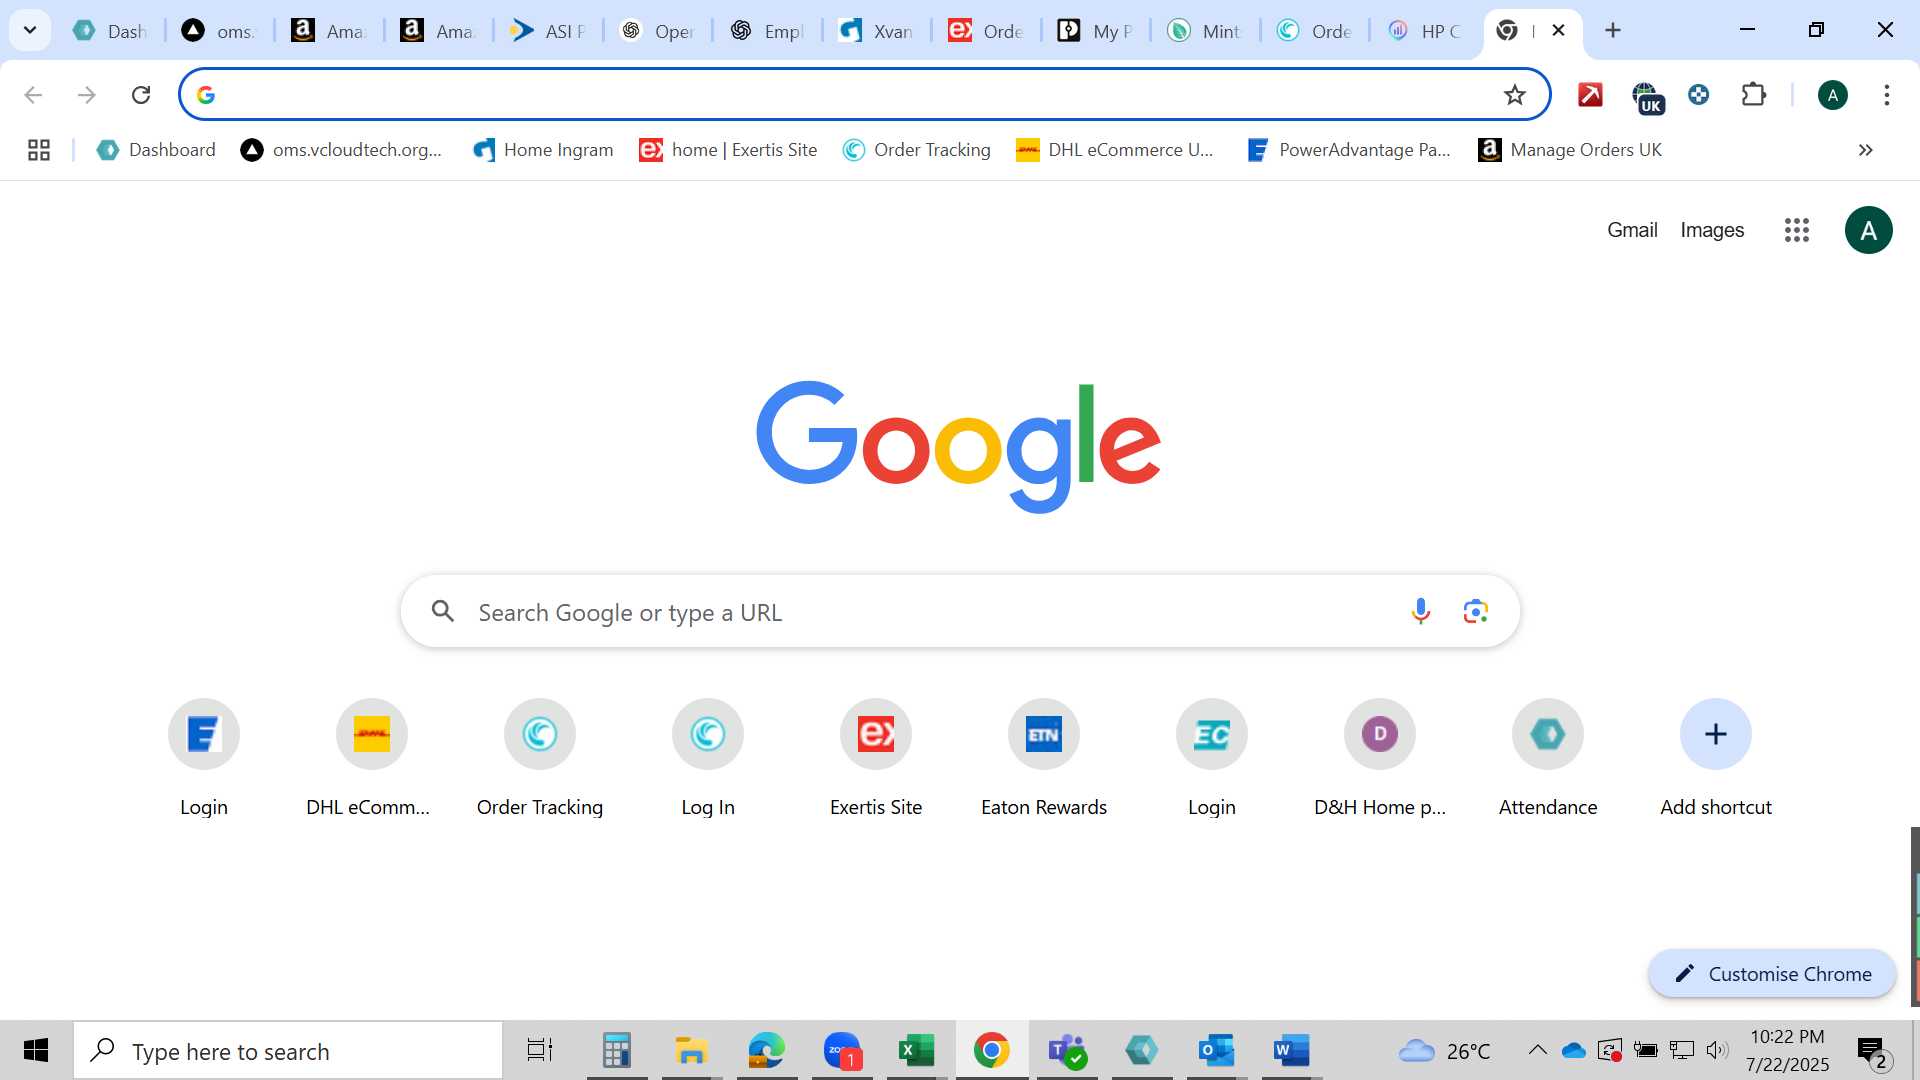Viewport: 1920px width, 1080px height.
Task: Open the Eaton Rewards shortcut tile
Action: (1044, 758)
